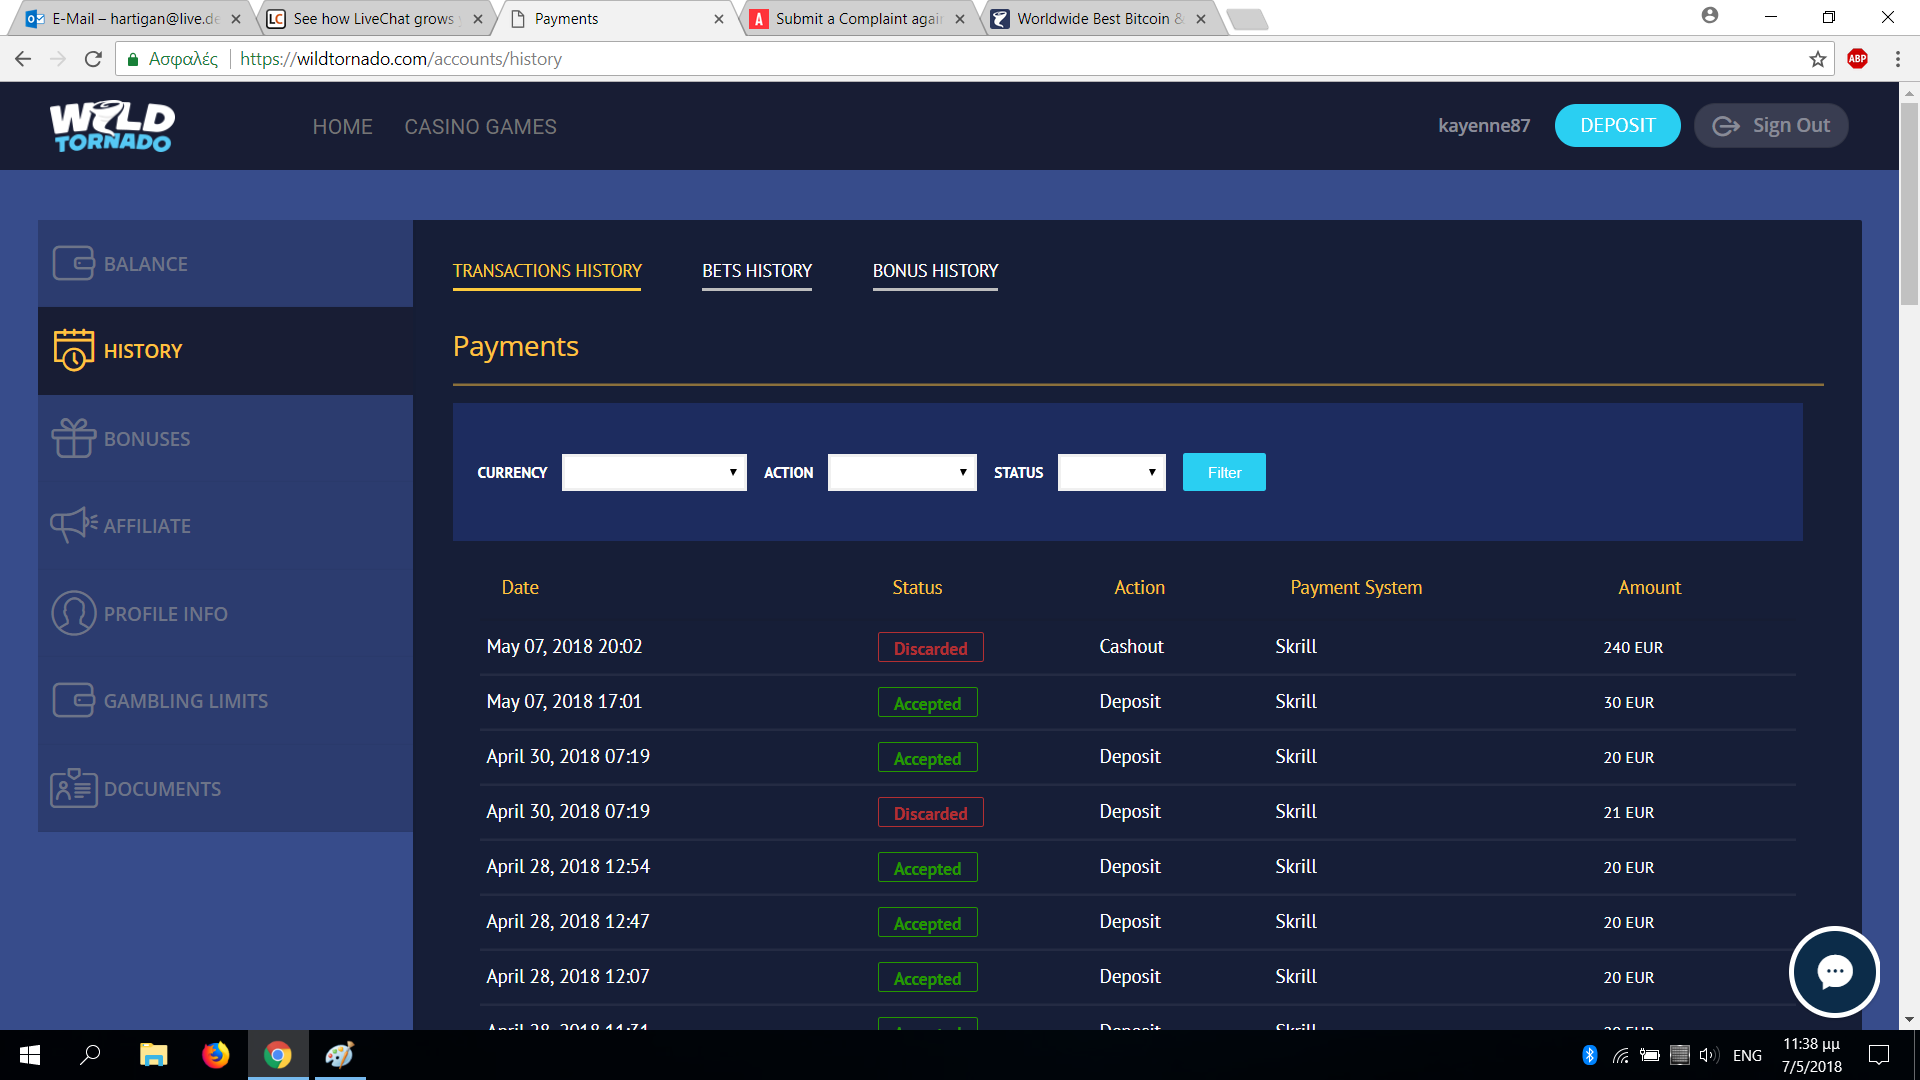
Task: Open Profile Info in sidebar
Action: point(225,613)
